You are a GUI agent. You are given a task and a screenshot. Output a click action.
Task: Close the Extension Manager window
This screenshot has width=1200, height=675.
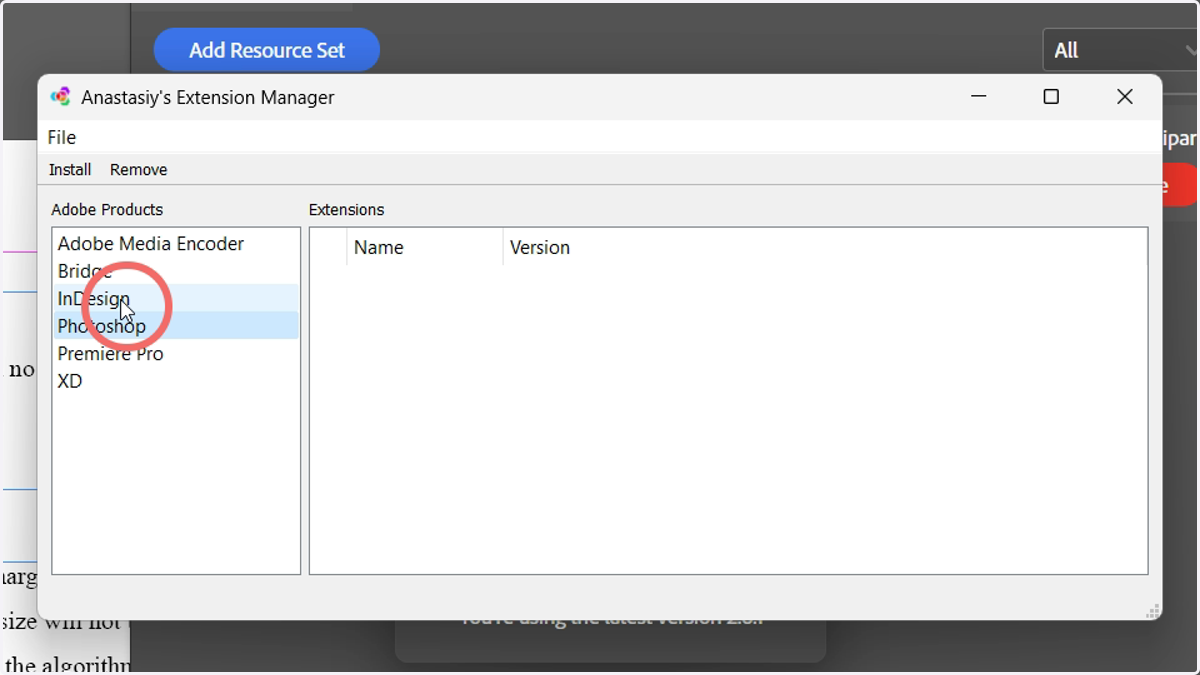(x=1125, y=97)
